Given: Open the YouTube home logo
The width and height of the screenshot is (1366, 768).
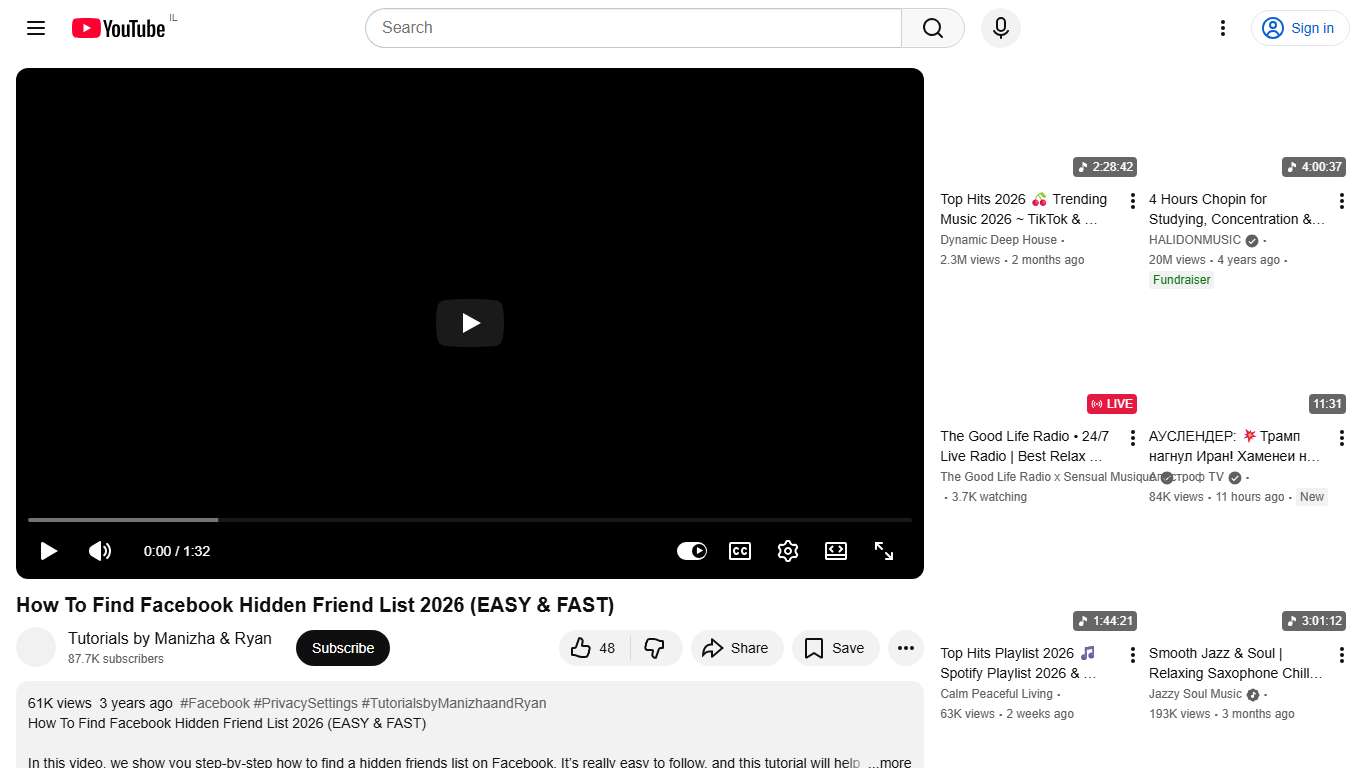Looking at the screenshot, I should pos(117,28).
